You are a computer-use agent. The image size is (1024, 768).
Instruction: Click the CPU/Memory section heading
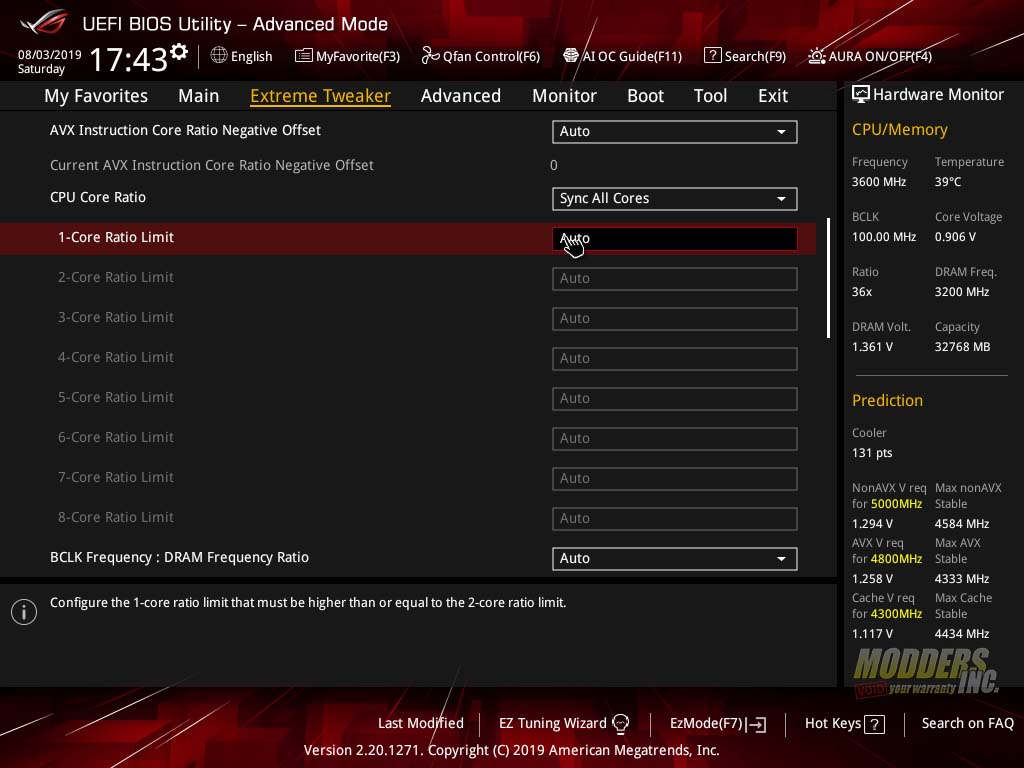click(x=899, y=130)
